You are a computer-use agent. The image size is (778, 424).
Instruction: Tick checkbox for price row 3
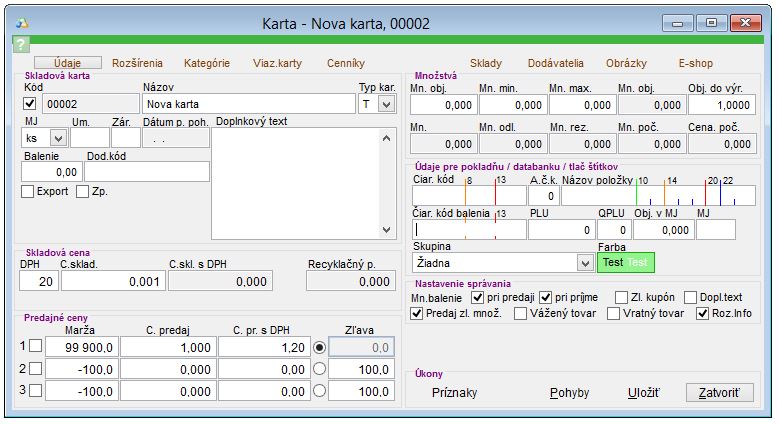35,390
